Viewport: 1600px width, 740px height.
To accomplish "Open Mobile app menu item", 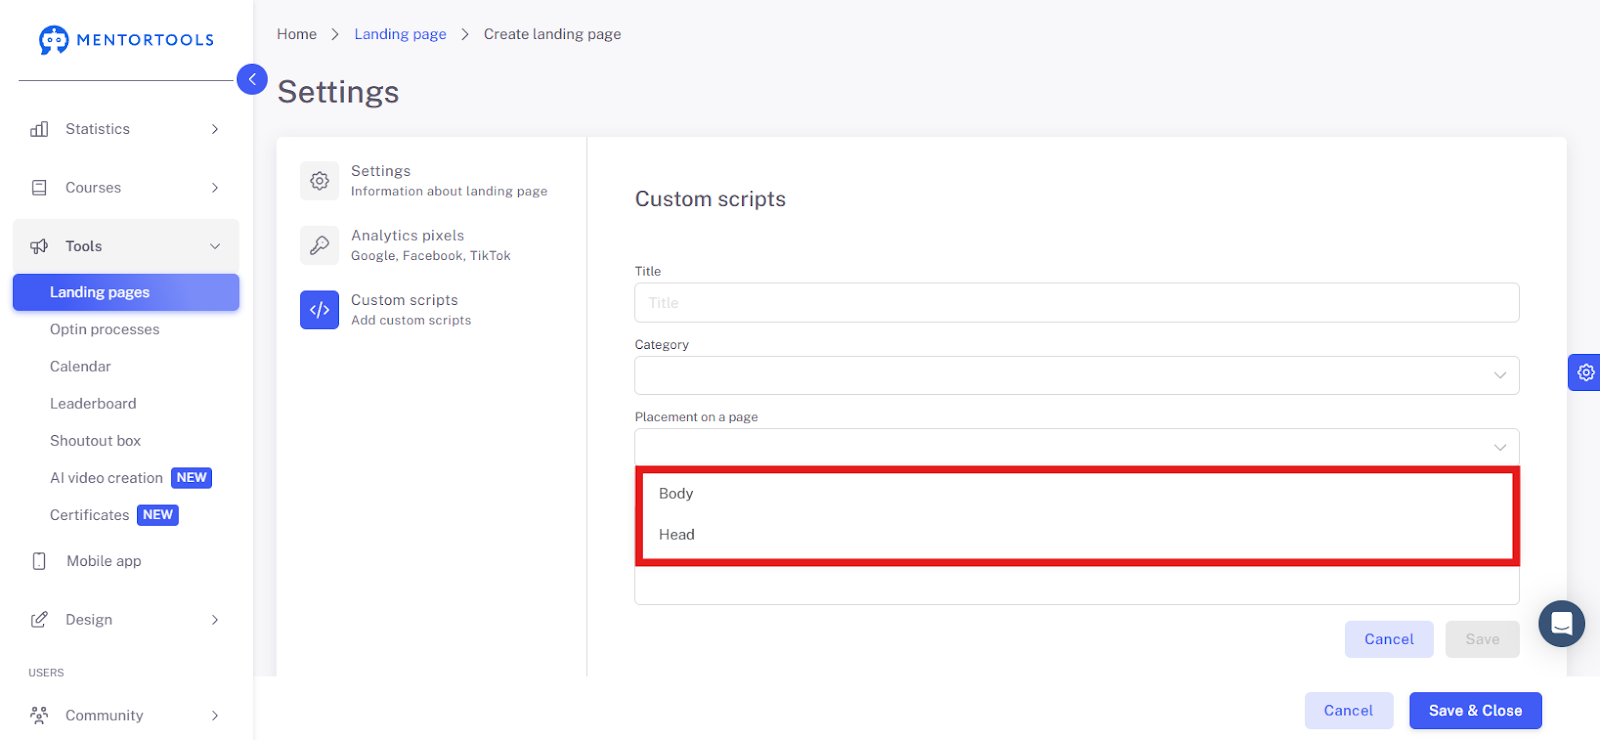I will 104,561.
